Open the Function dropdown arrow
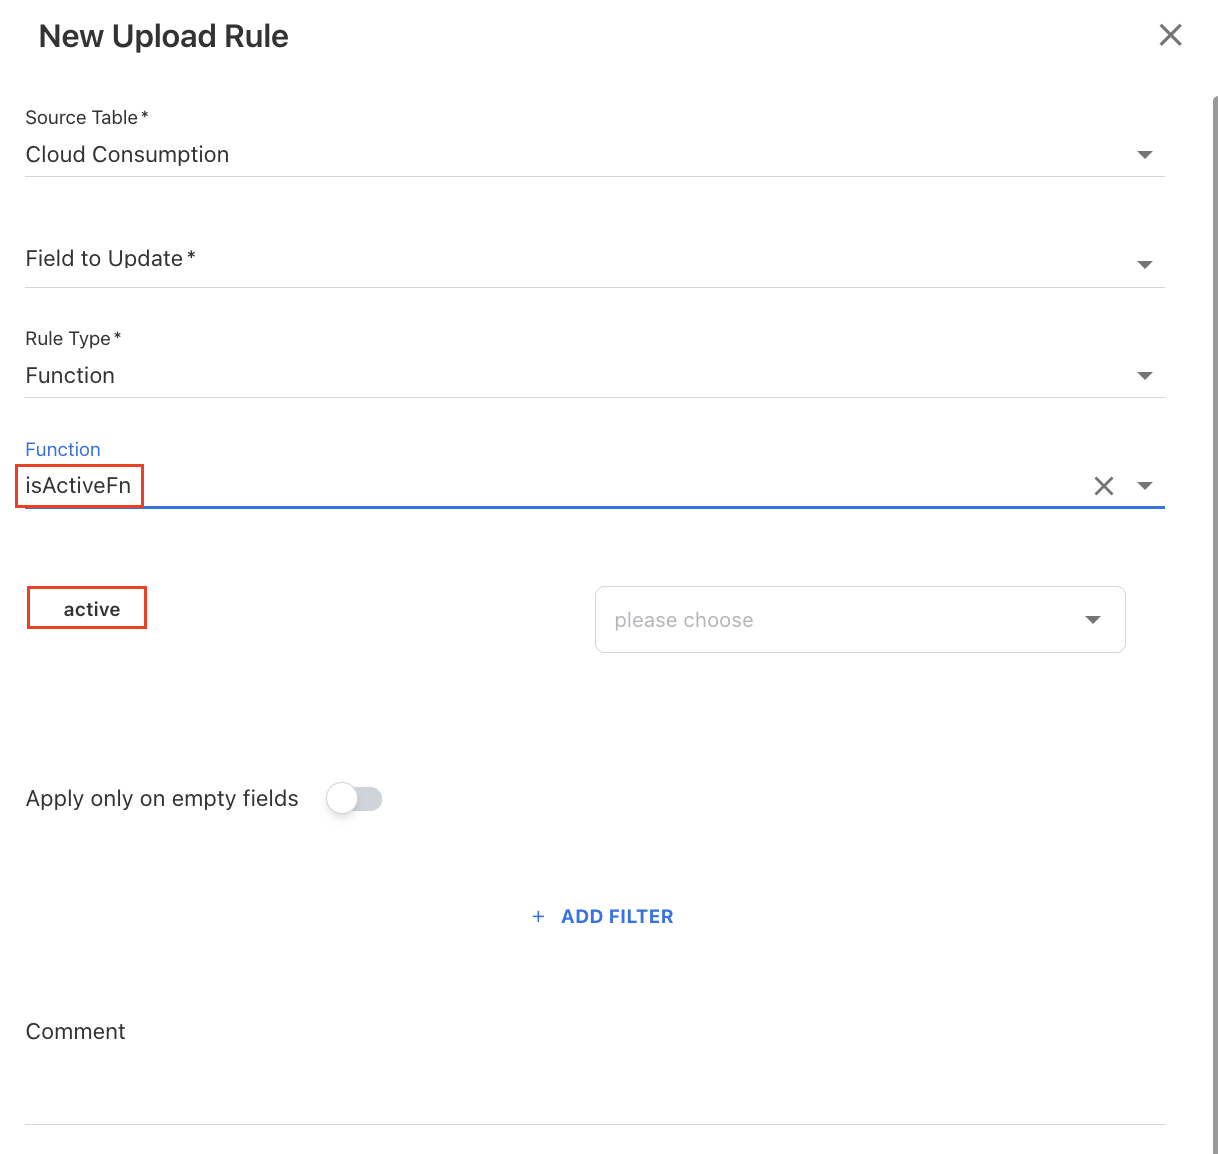 pos(1145,486)
